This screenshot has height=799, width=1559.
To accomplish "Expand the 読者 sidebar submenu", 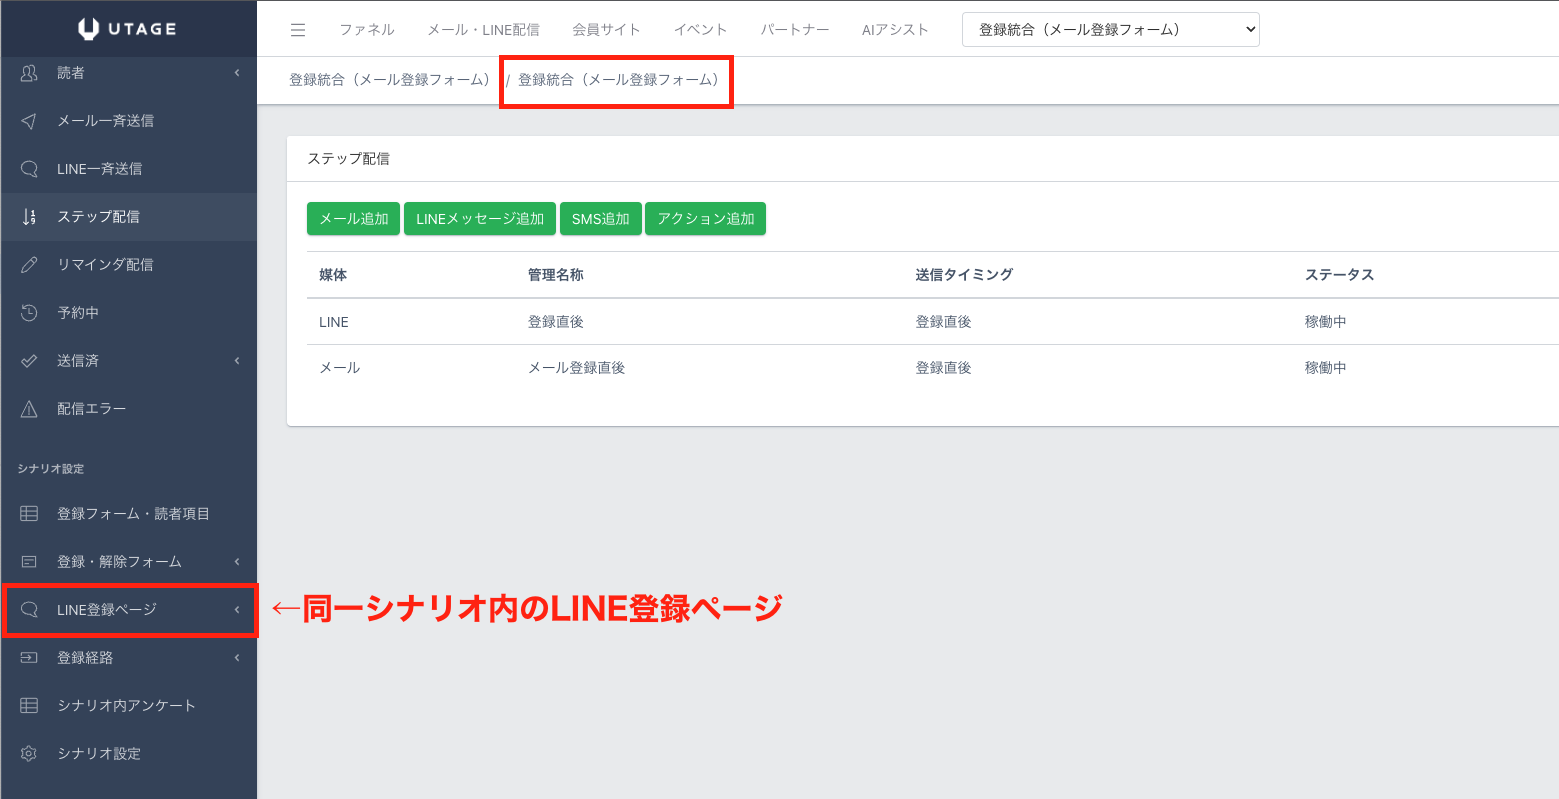I will pyautogui.click(x=237, y=73).
